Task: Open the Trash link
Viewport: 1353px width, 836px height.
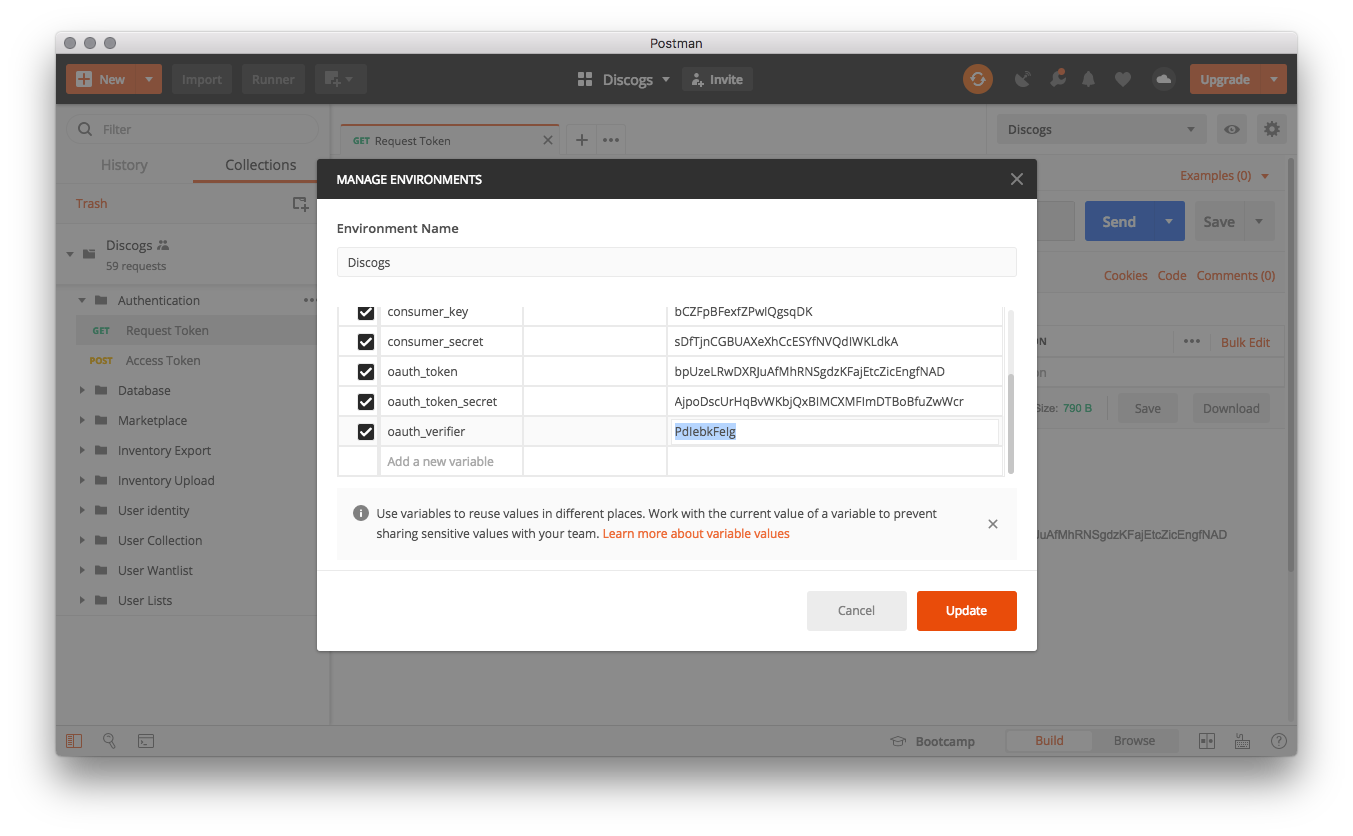Action: click(x=91, y=203)
